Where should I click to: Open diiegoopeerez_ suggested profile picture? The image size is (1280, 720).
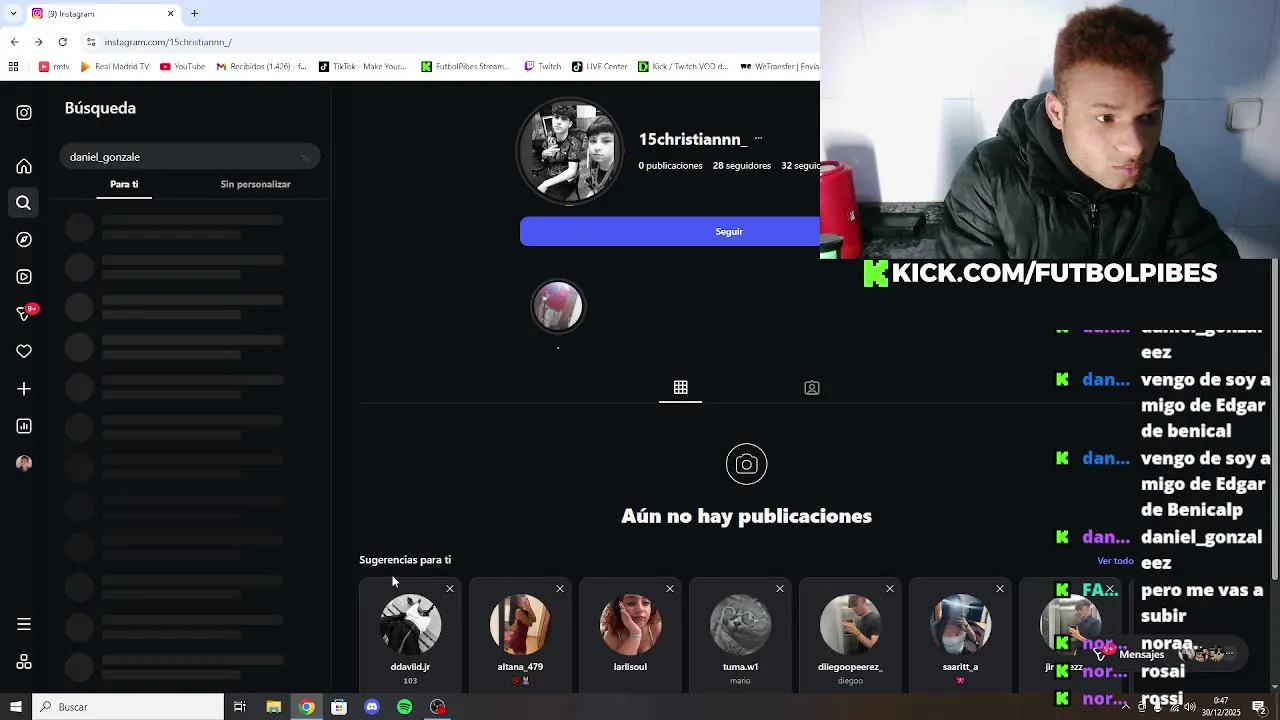(850, 624)
